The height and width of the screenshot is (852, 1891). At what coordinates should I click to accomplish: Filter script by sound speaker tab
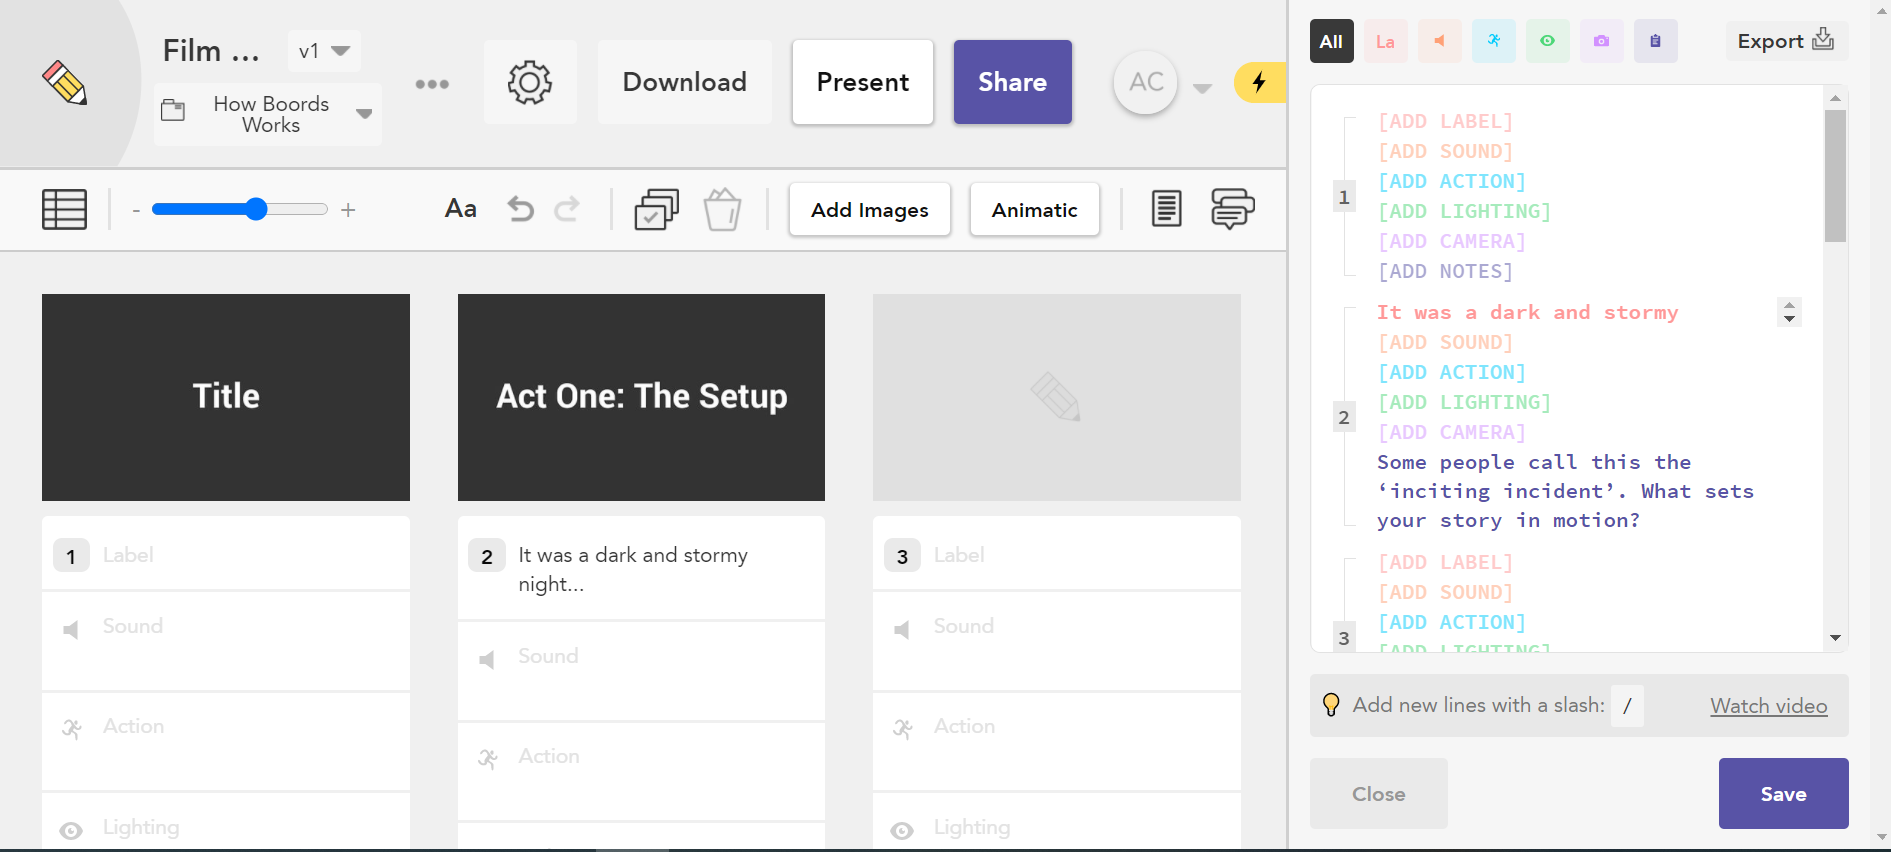[1439, 41]
